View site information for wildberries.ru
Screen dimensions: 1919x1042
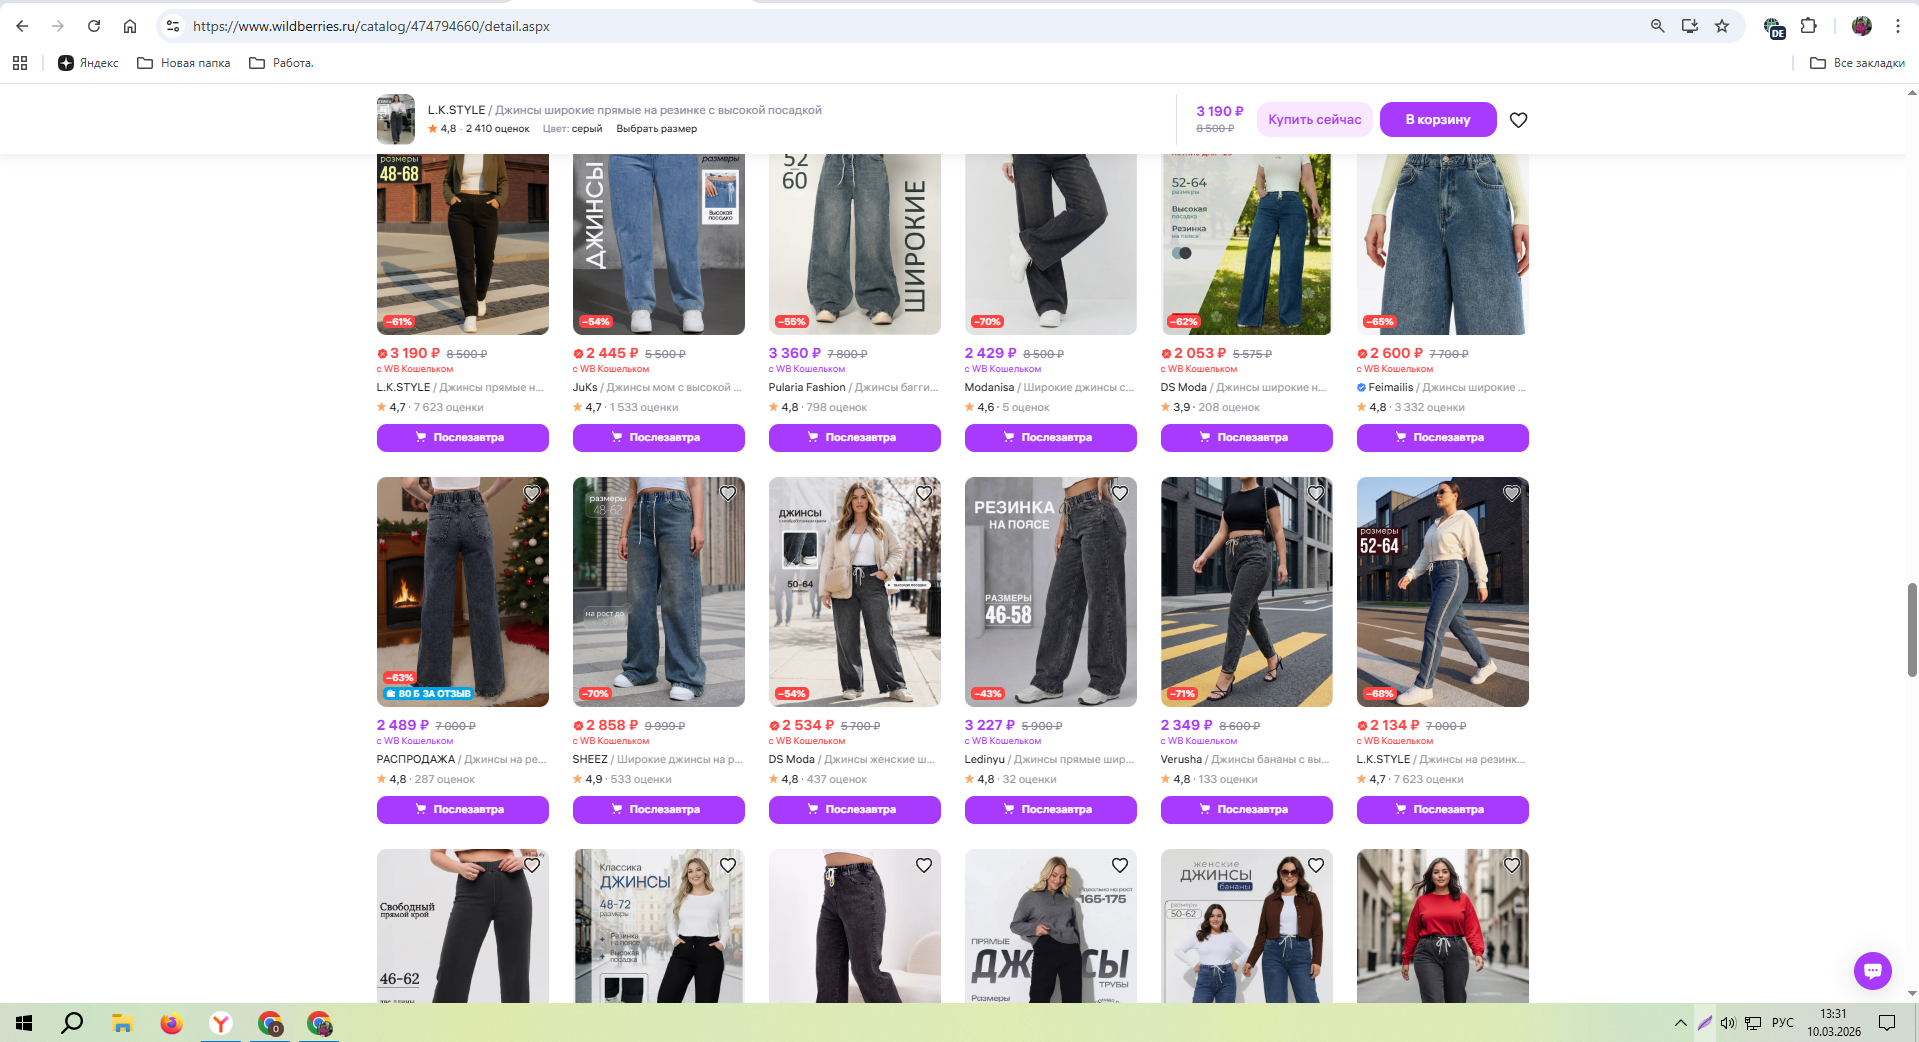tap(173, 26)
